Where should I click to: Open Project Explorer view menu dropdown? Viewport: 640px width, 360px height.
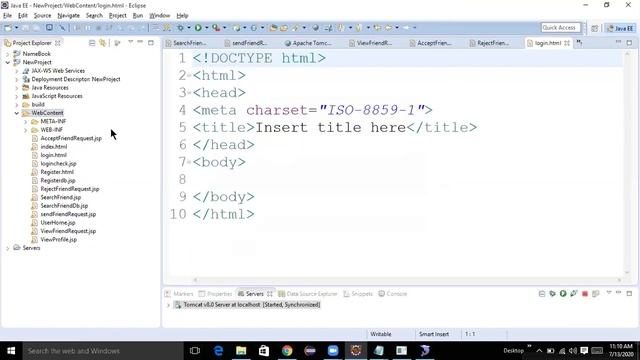(x=130, y=42)
